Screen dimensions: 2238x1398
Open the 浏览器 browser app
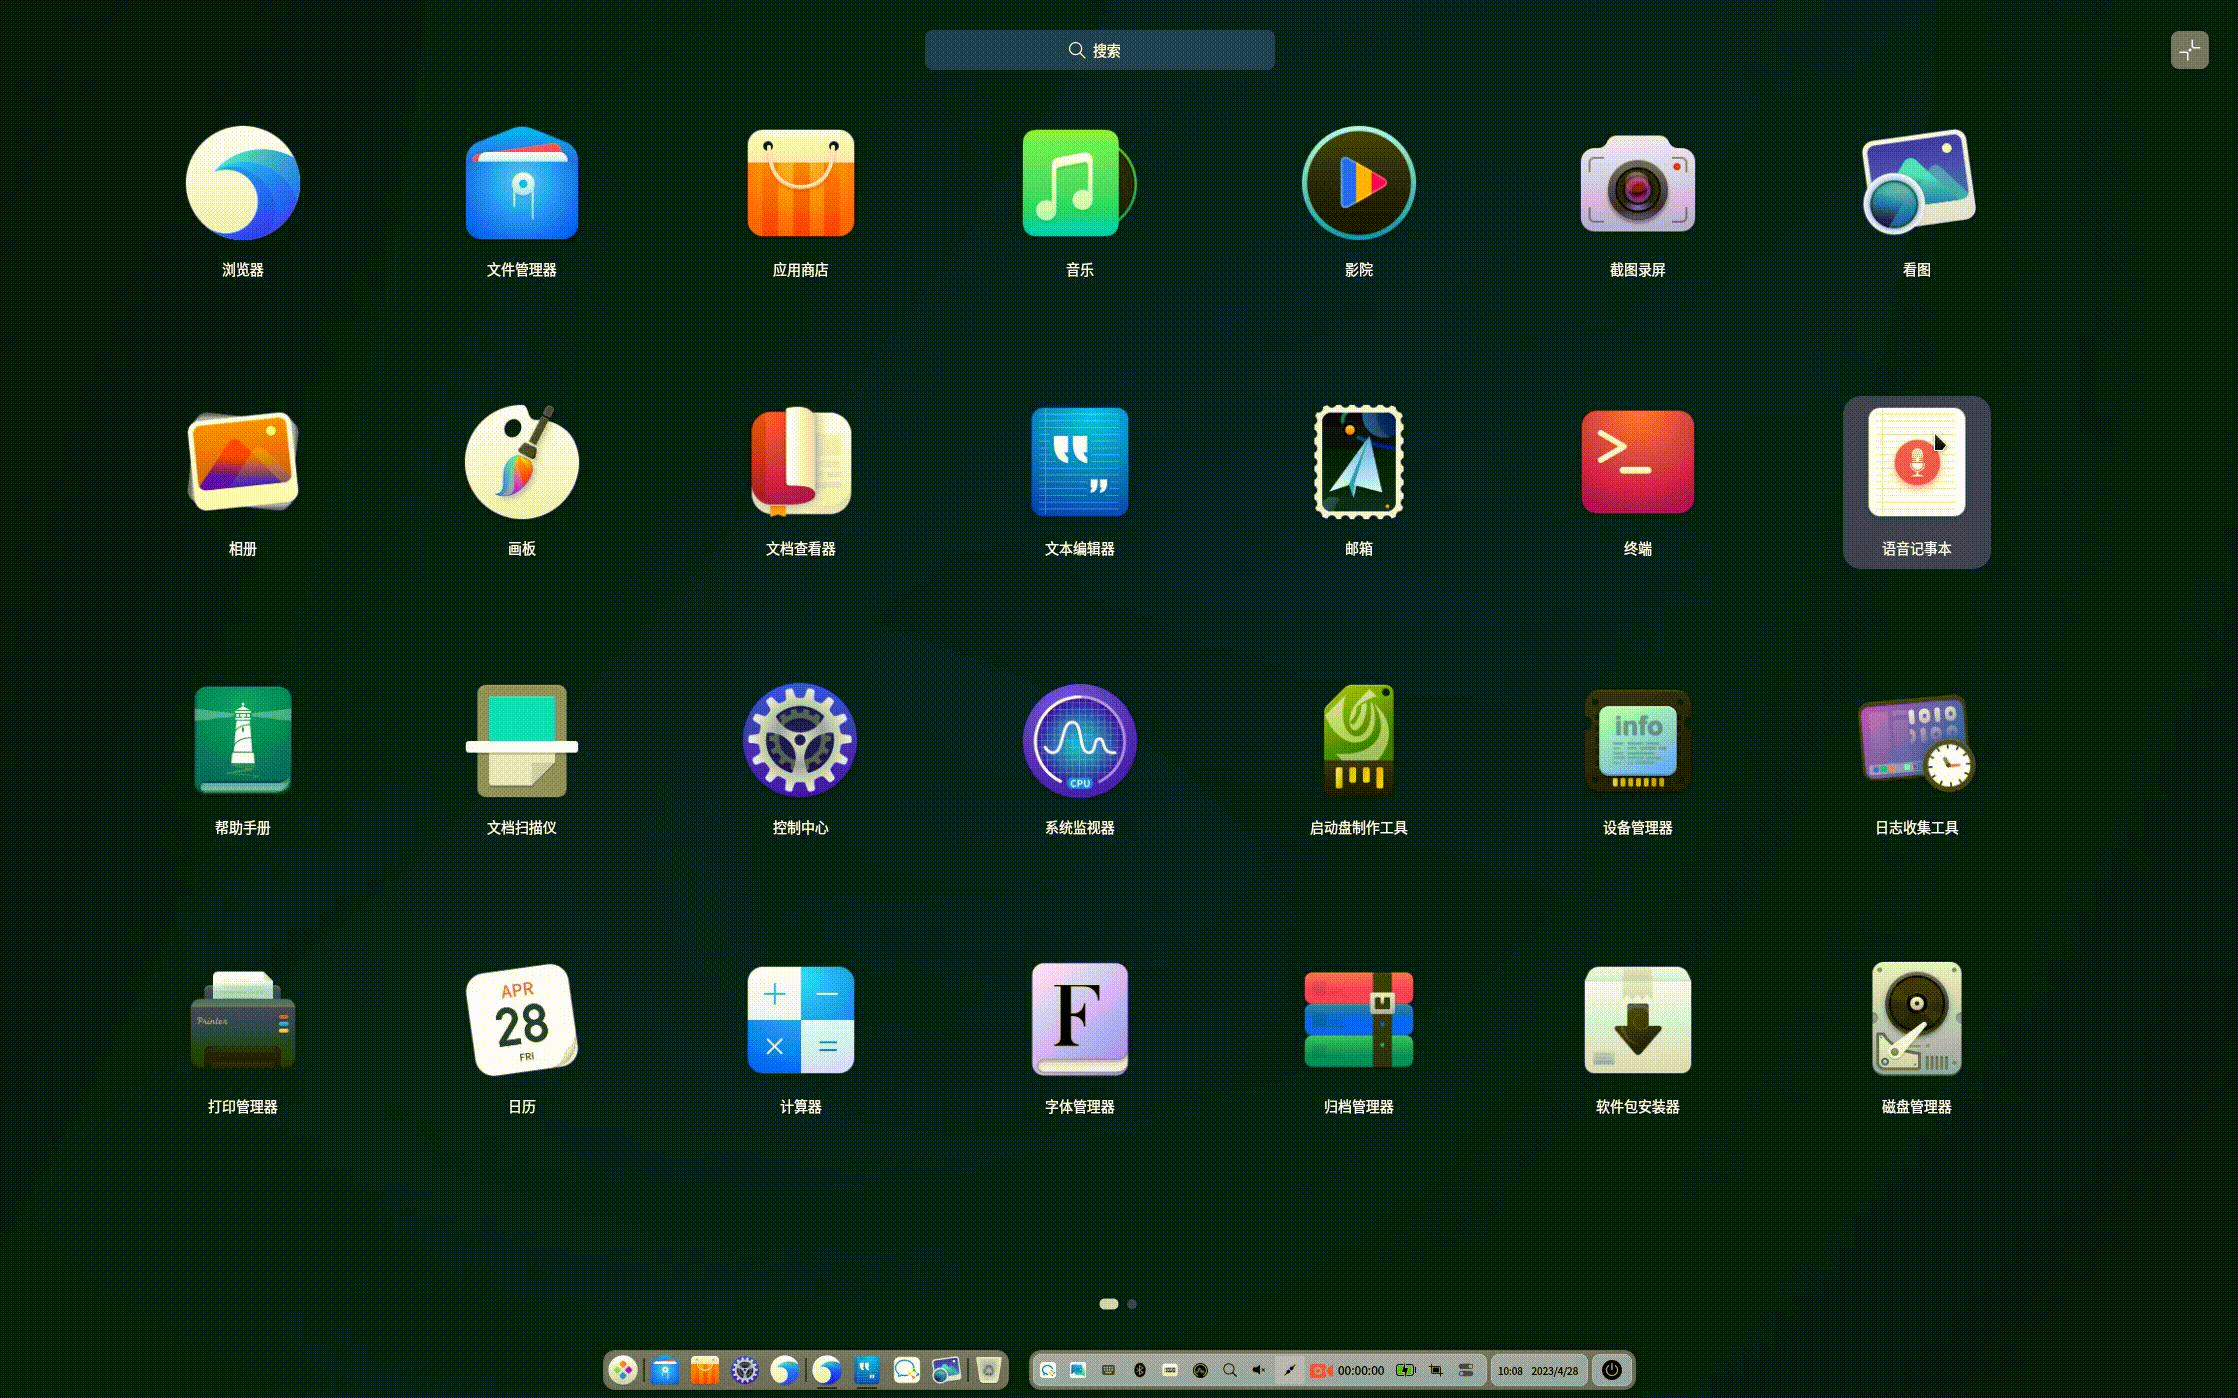click(242, 184)
